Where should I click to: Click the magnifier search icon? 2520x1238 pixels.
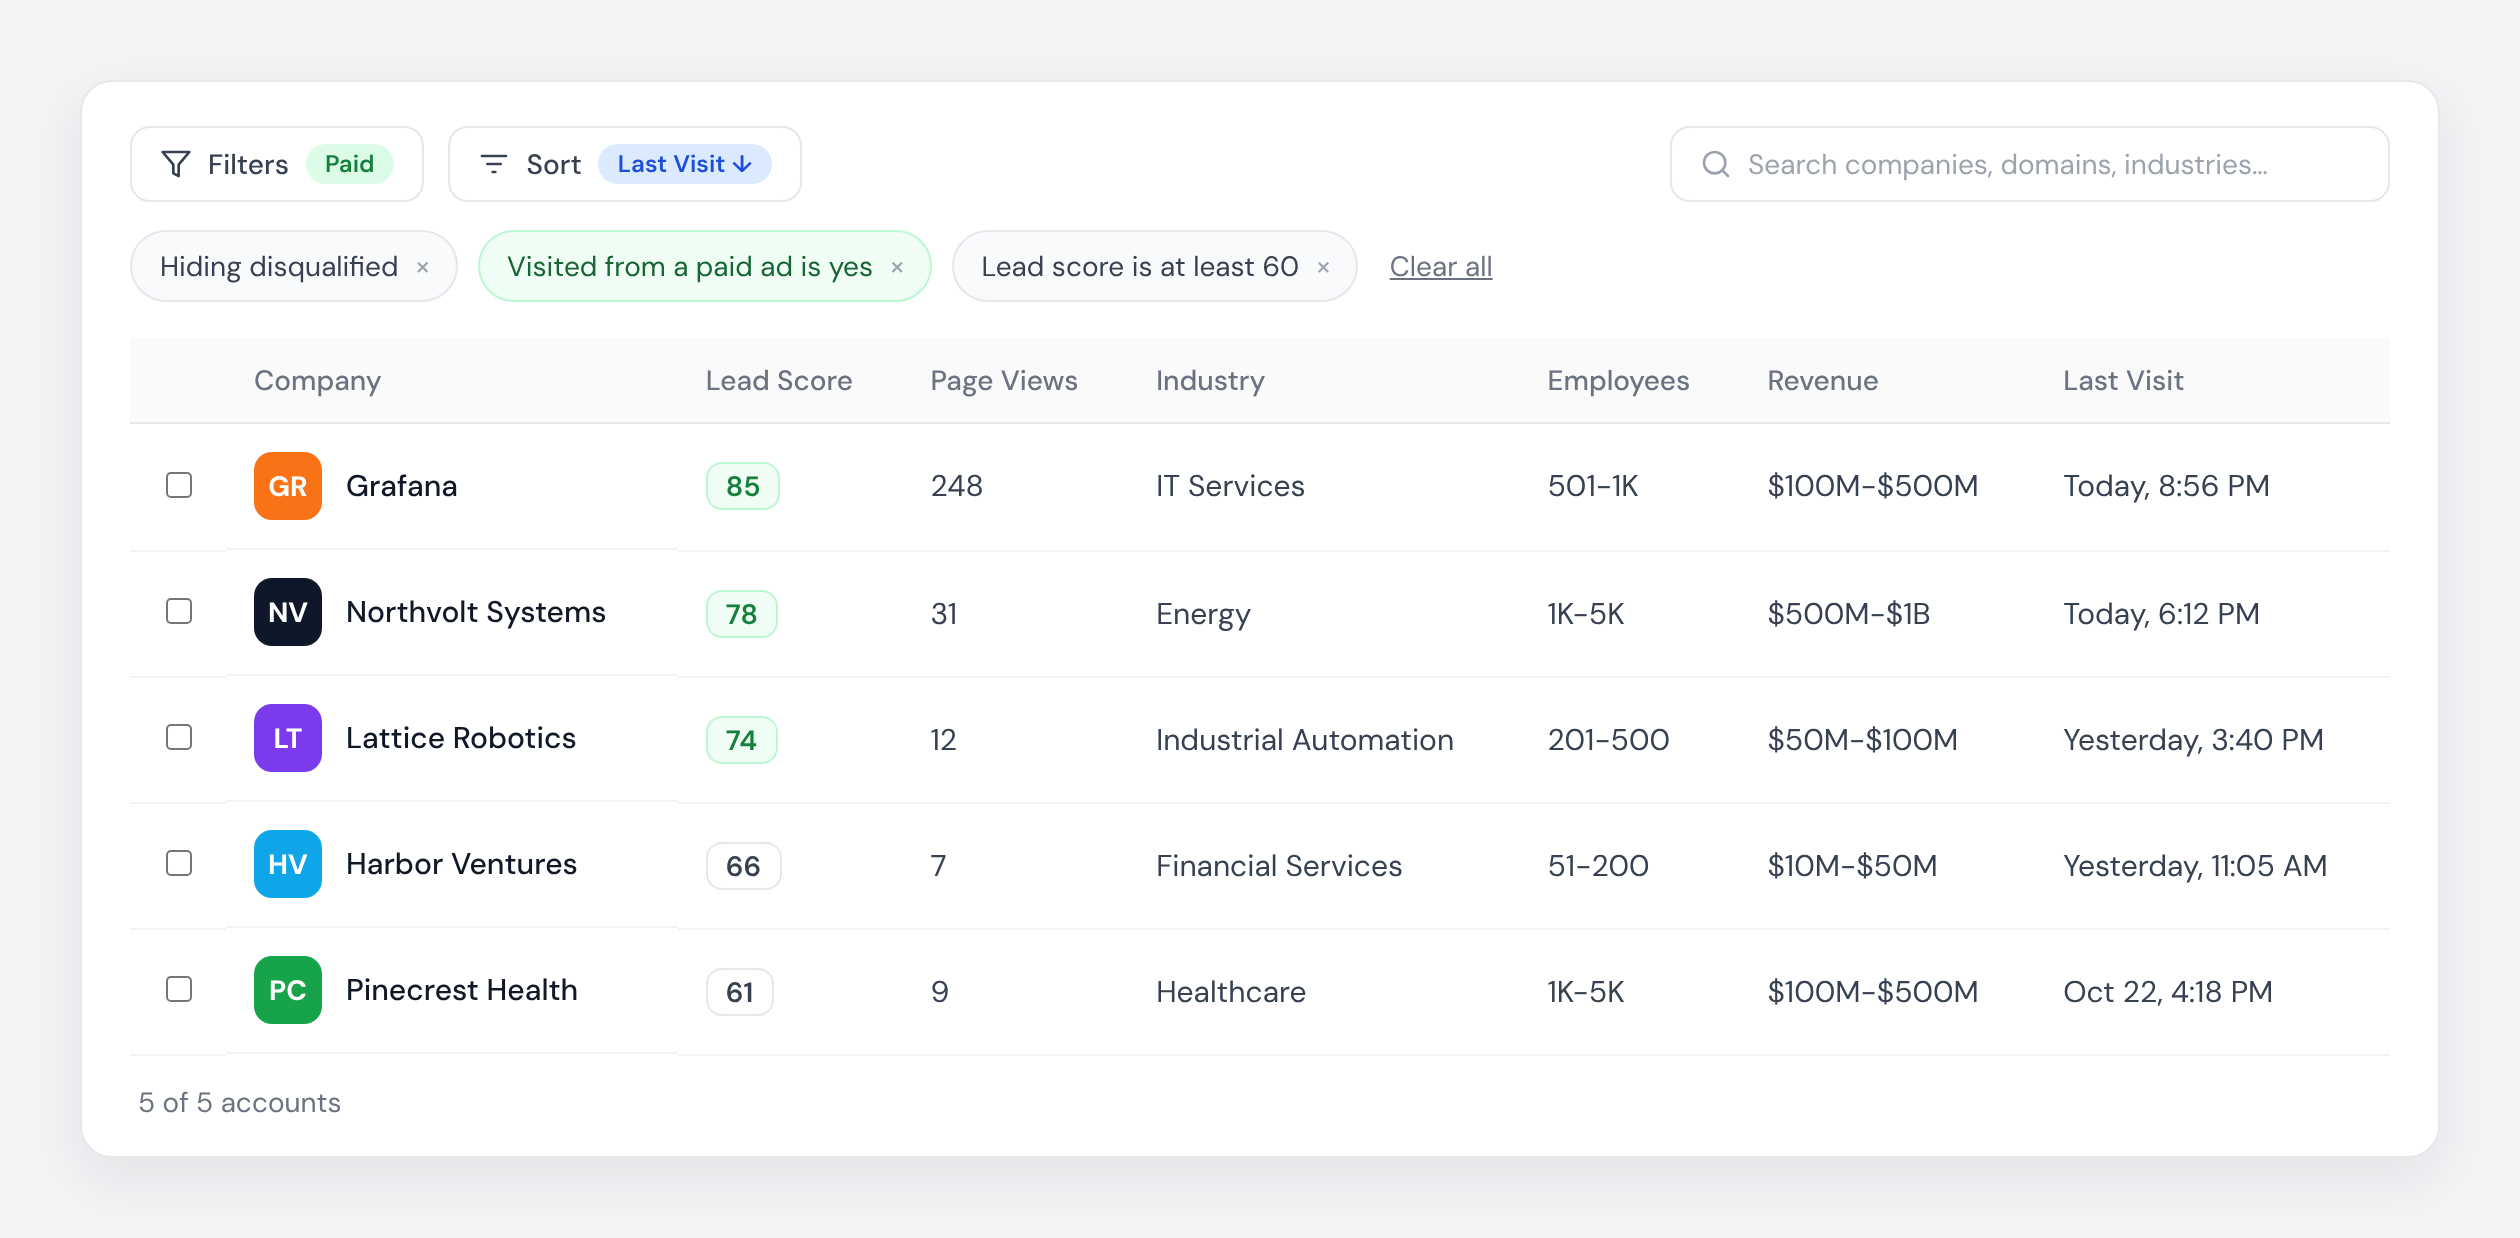1716,164
